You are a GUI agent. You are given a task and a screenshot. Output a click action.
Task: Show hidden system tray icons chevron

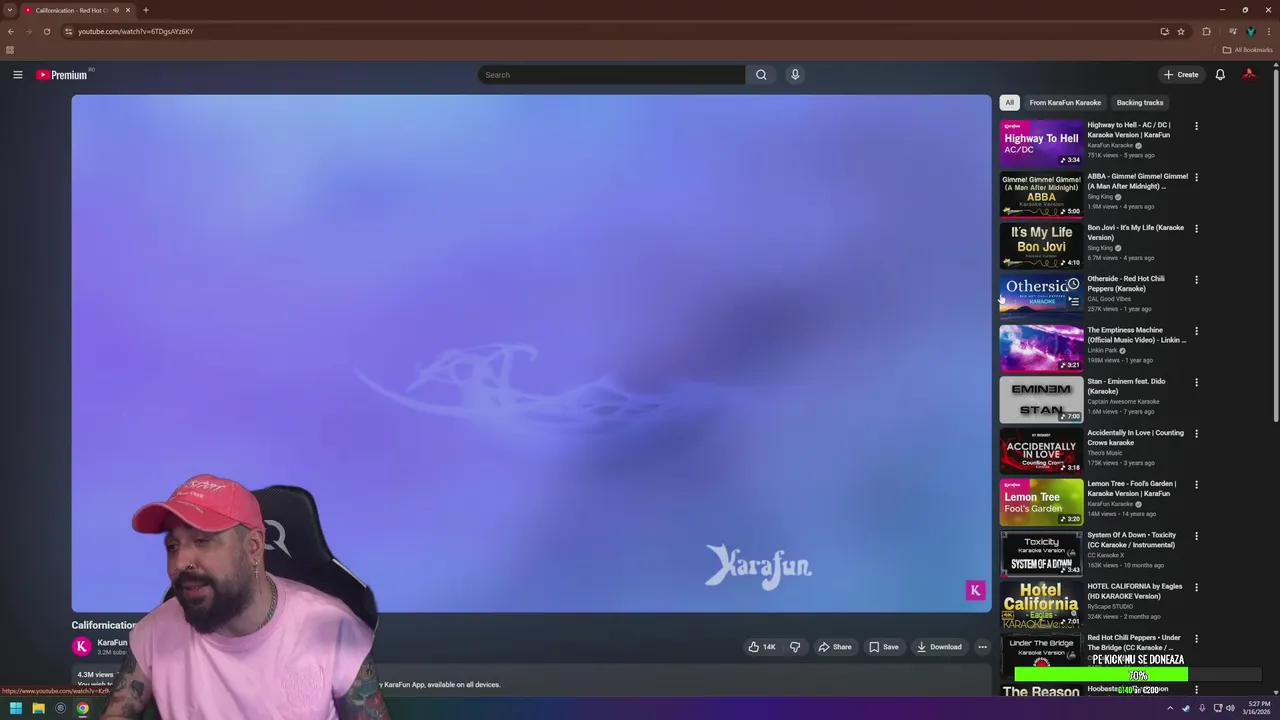pos(1170,708)
